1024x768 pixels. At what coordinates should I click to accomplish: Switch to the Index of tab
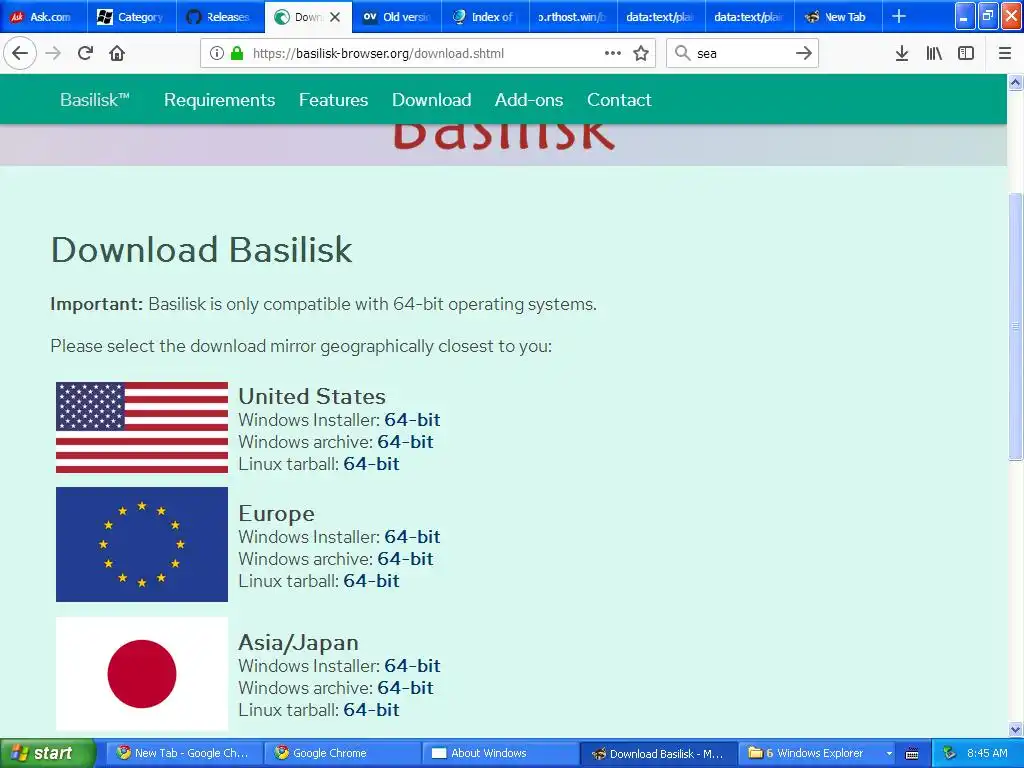click(486, 17)
